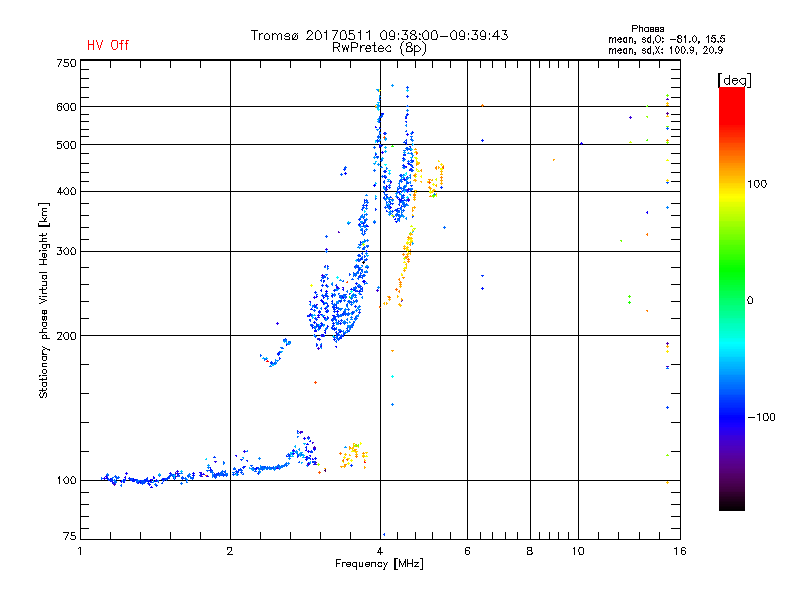Screen dimensions: 800x600
Task: Click the '[deg]' colorbar unit label
Action: tap(734, 80)
